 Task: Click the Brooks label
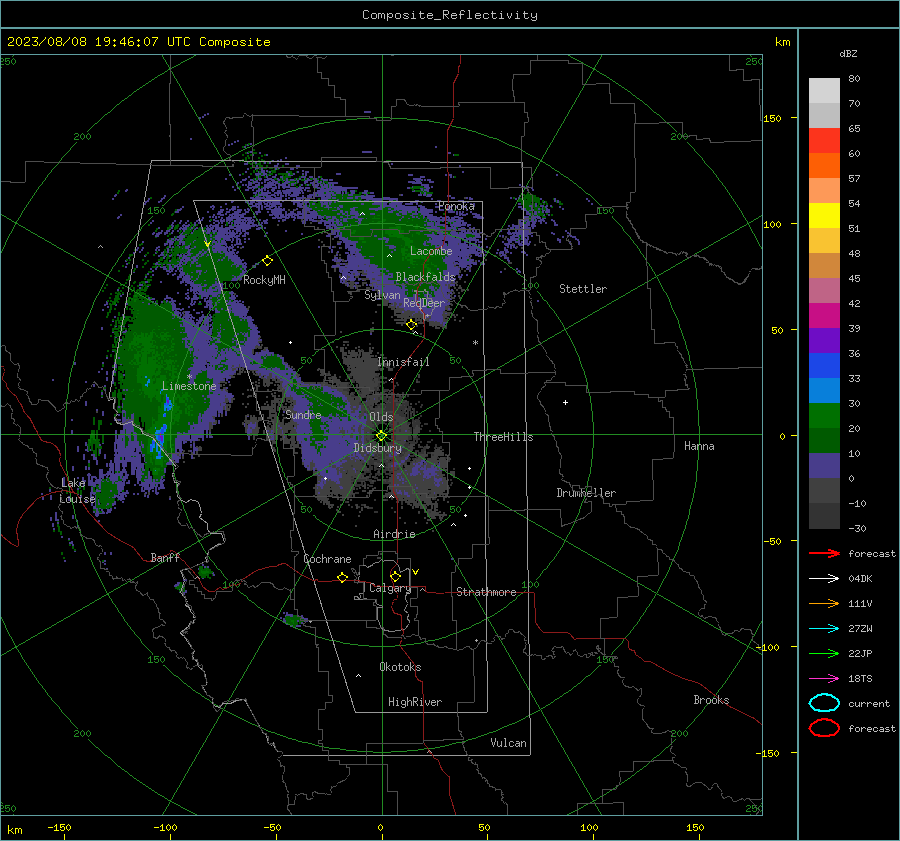pos(711,700)
